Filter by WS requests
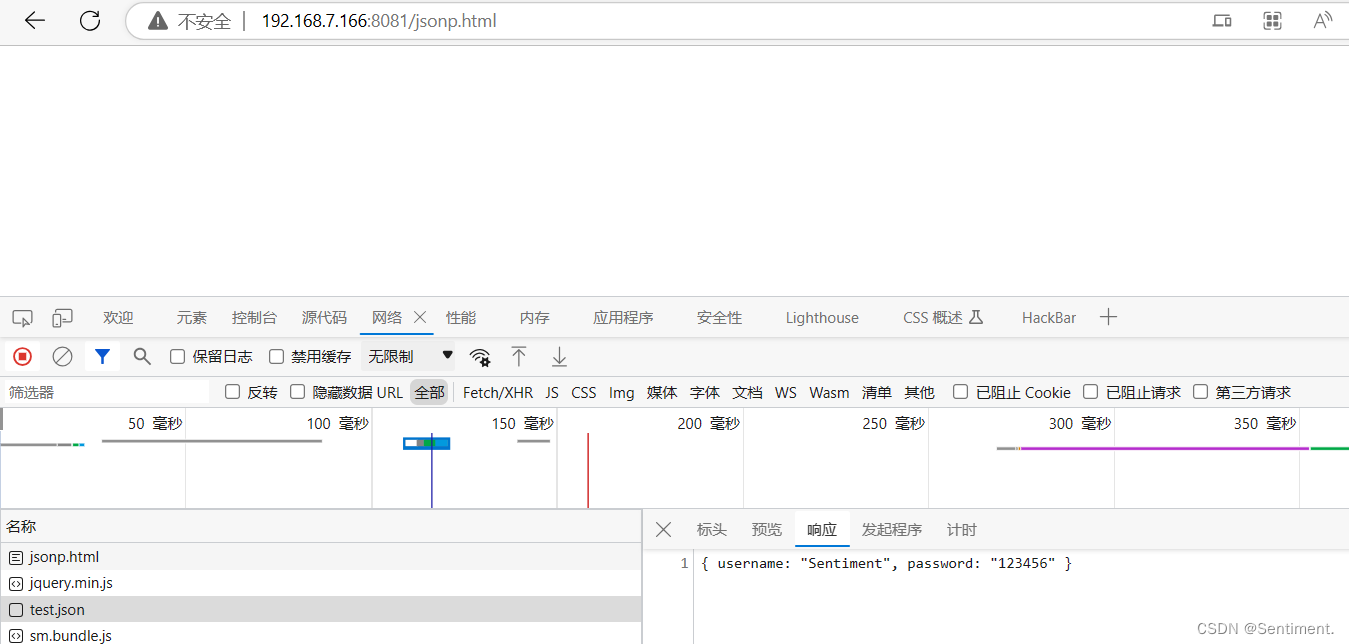Viewport: 1349px width, 644px height. point(786,393)
